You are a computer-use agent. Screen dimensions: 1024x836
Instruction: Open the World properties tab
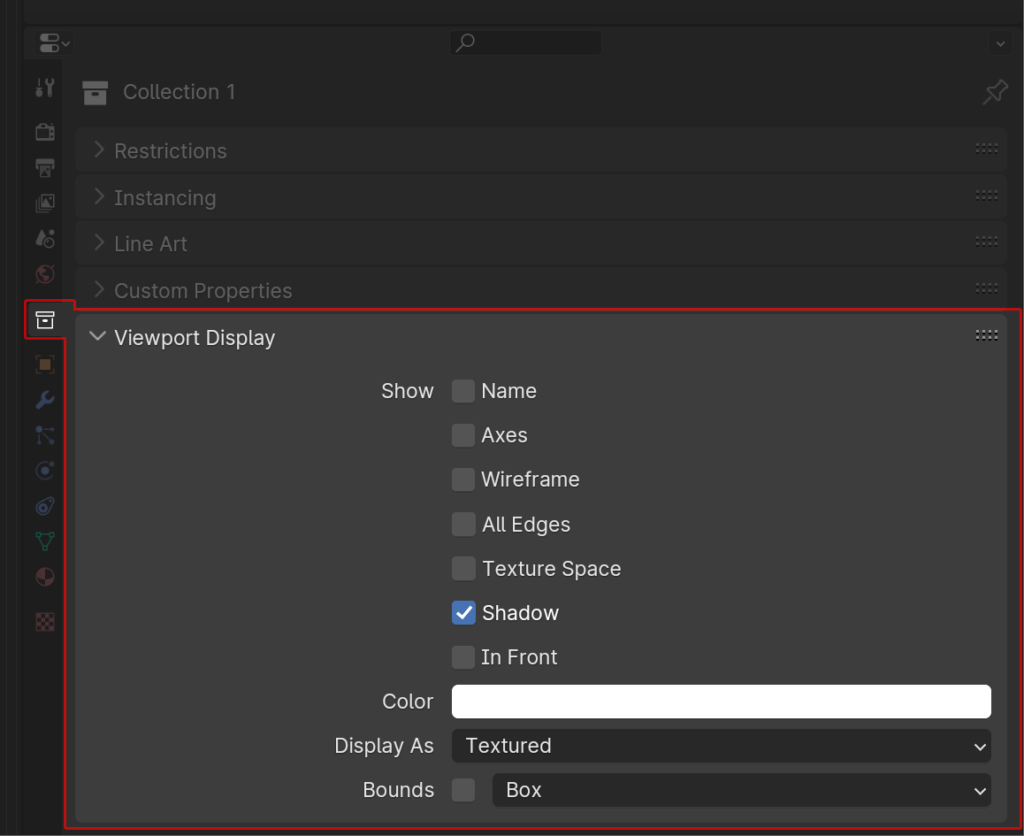click(x=44, y=274)
